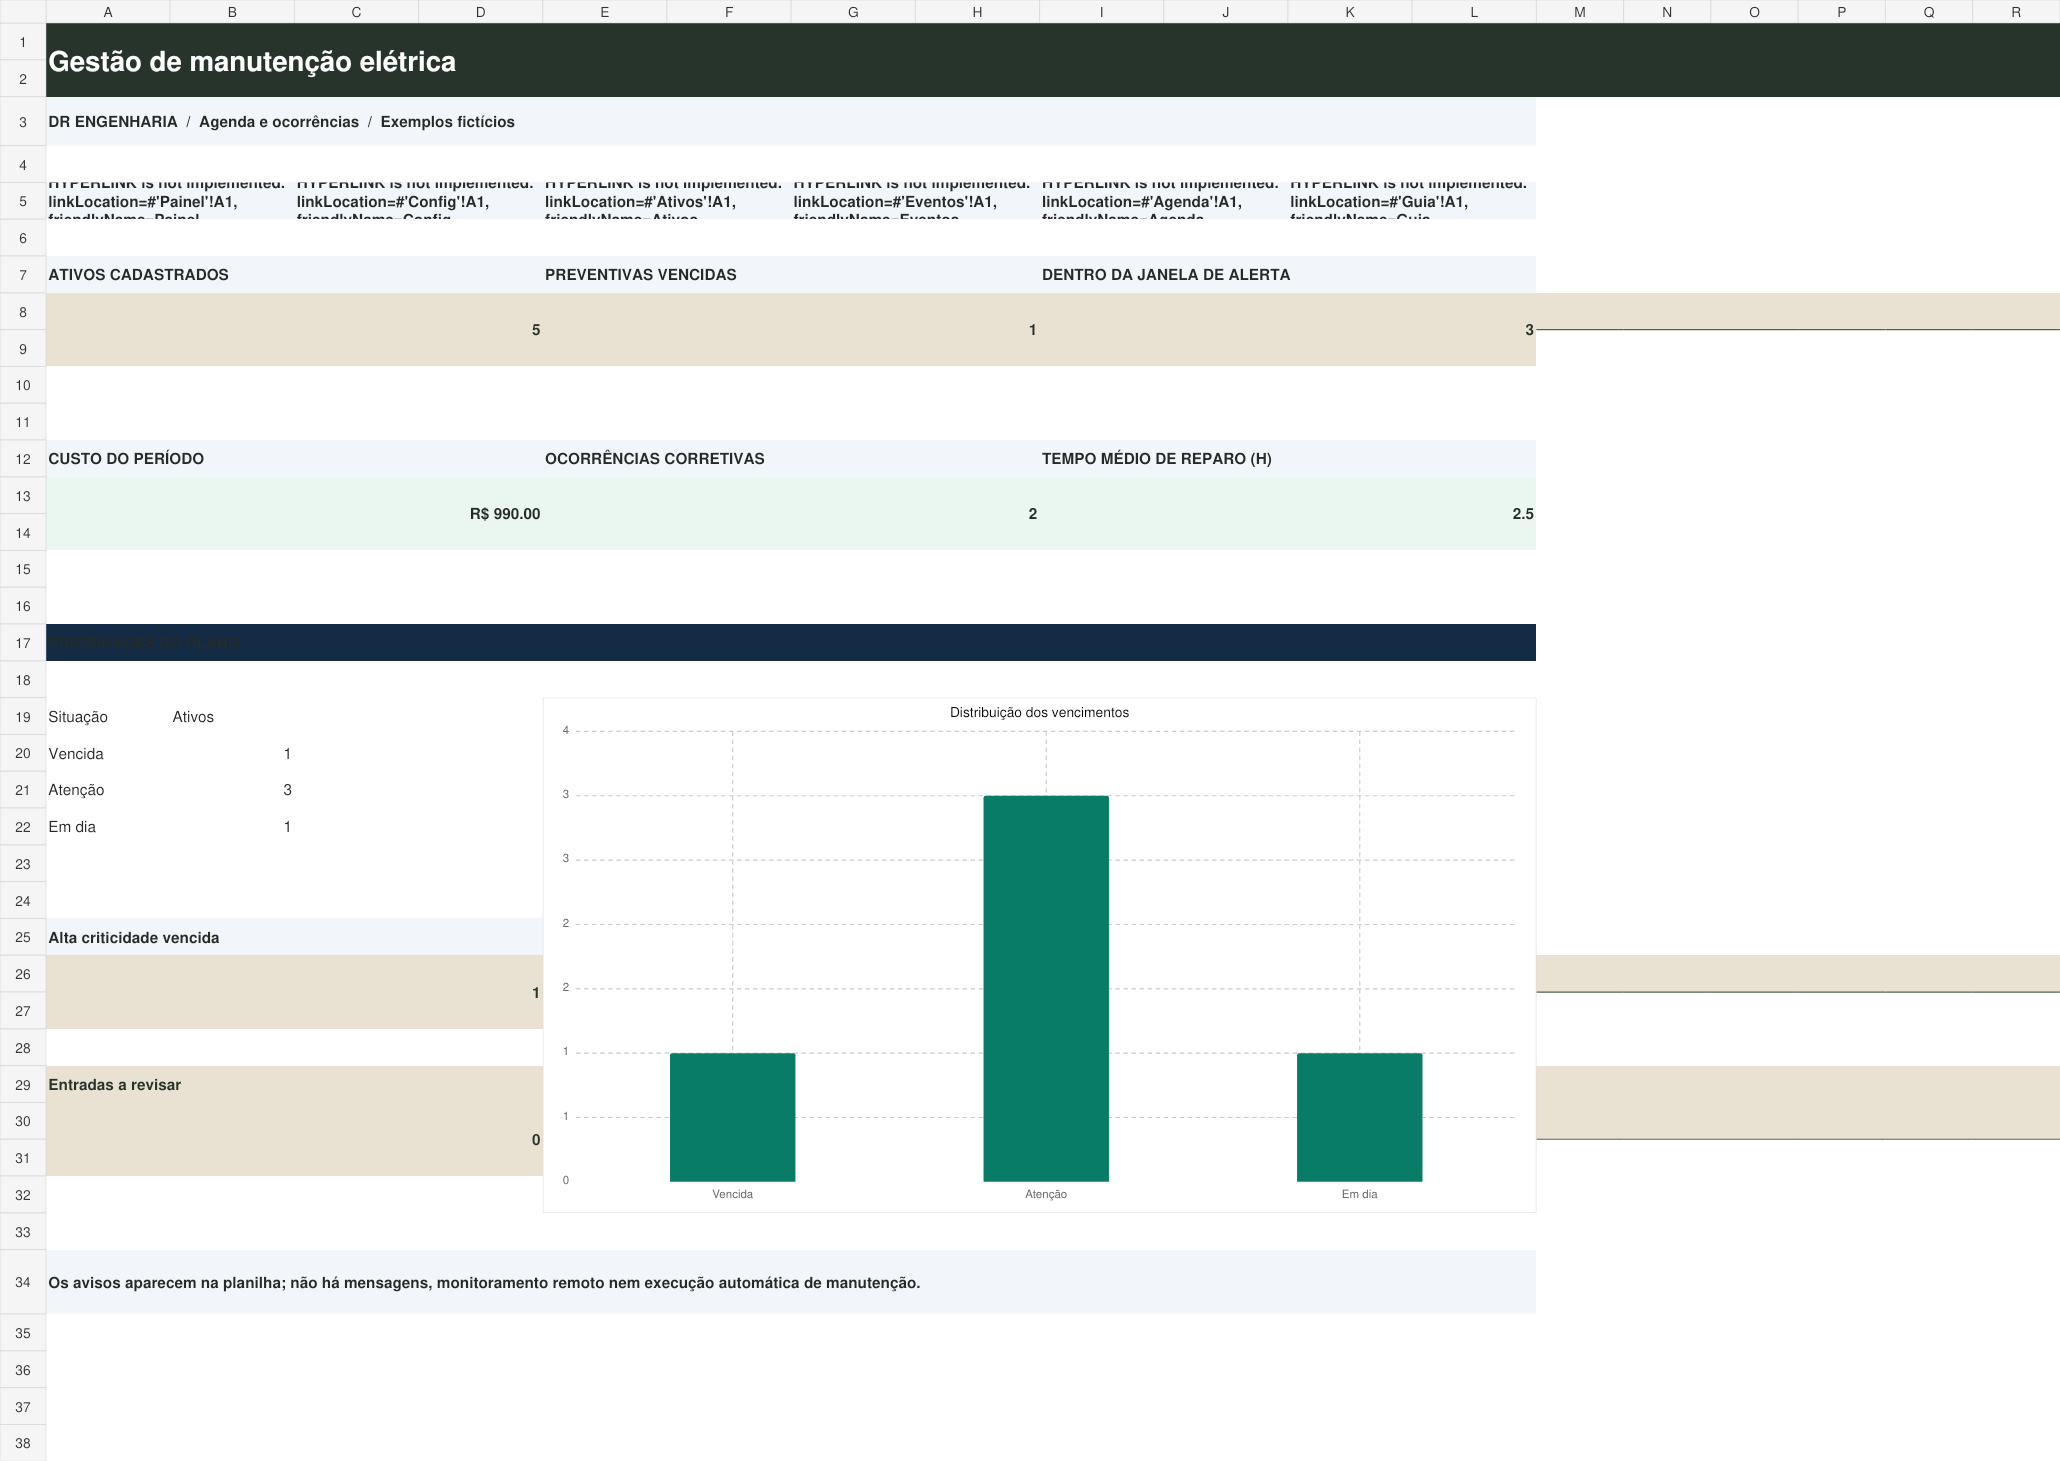2060x1461 pixels.
Task: Click the Exemplos fictícios breadcrumb text
Action: click(447, 122)
